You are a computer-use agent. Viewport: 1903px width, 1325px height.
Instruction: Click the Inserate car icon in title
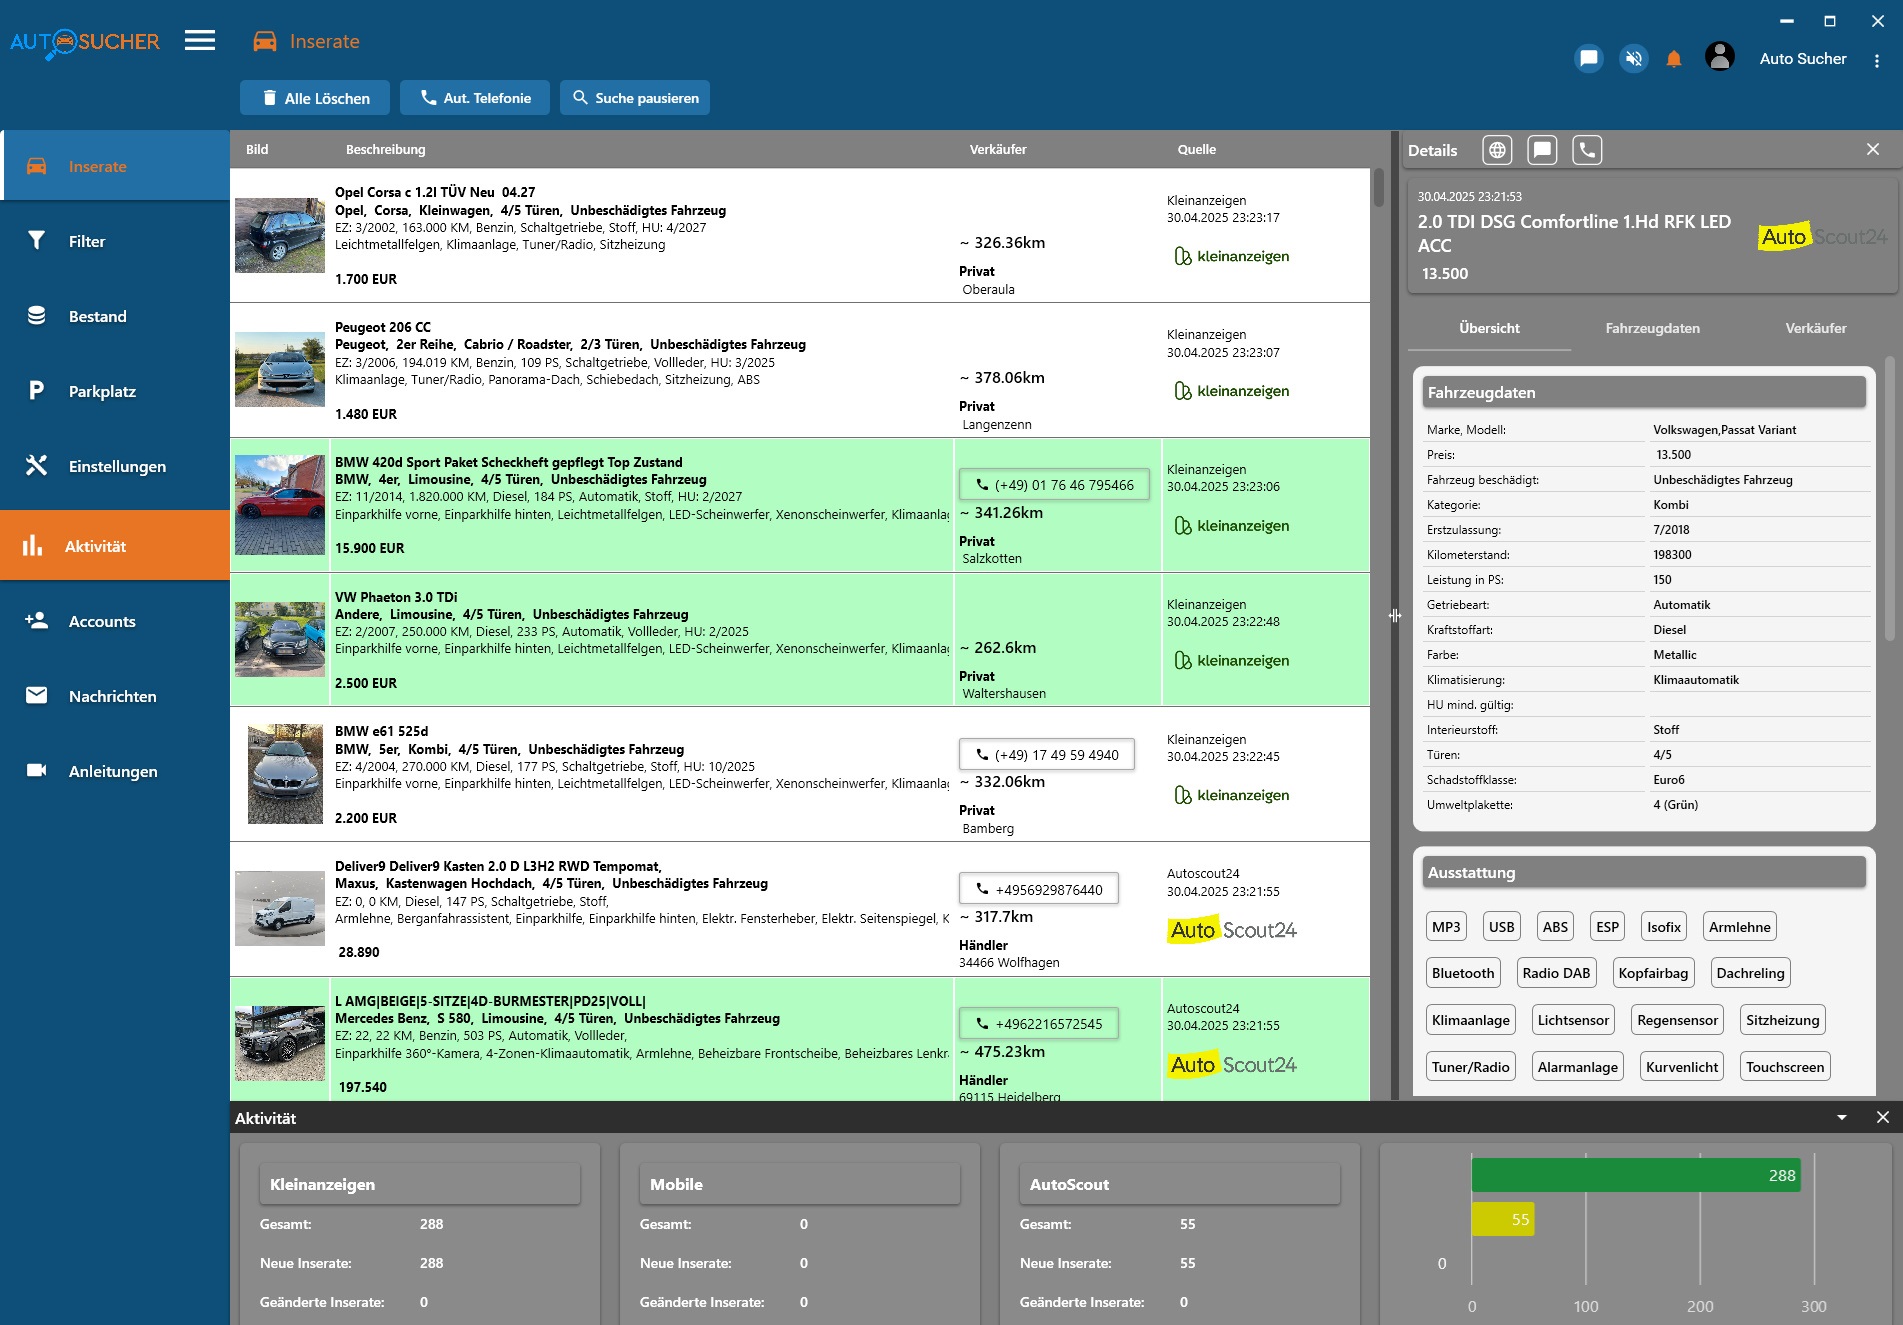(x=264, y=41)
